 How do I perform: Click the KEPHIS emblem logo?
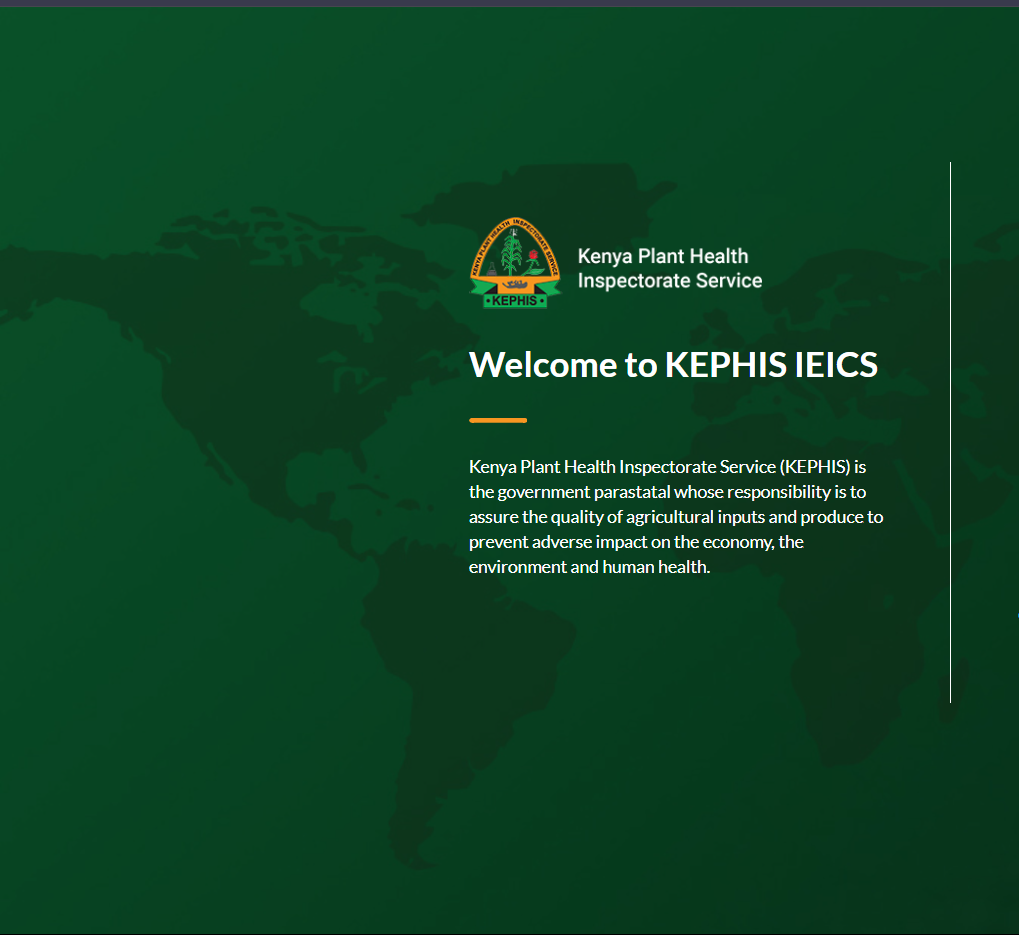[515, 263]
